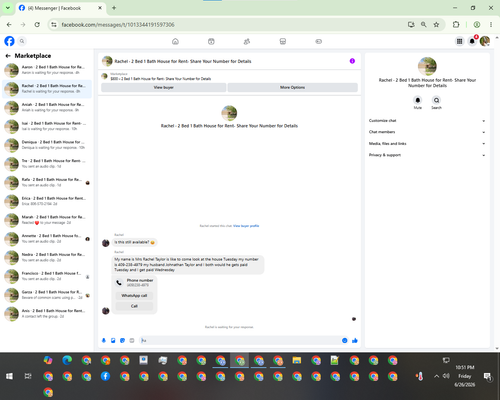Open the View buyer profile link
The image size is (500, 400).
[x=246, y=226]
